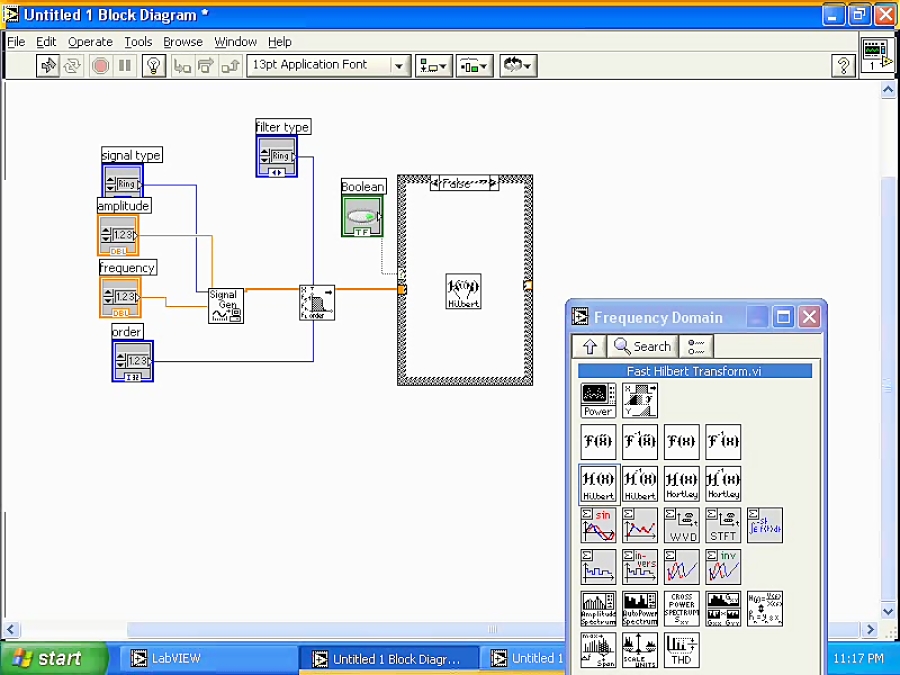Click Search in the Frequency Domain palette
900x675 pixels.
pyautogui.click(x=641, y=346)
